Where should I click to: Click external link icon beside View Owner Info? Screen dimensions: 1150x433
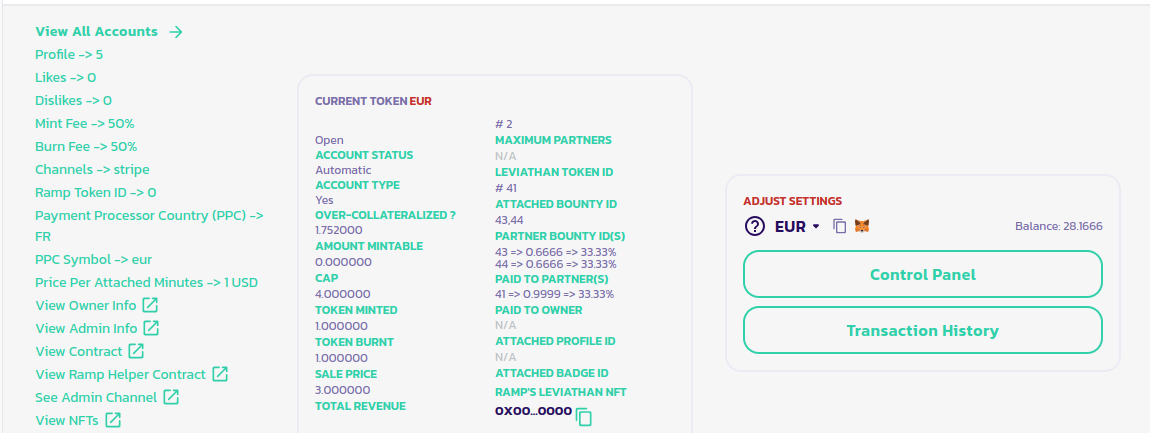click(150, 305)
